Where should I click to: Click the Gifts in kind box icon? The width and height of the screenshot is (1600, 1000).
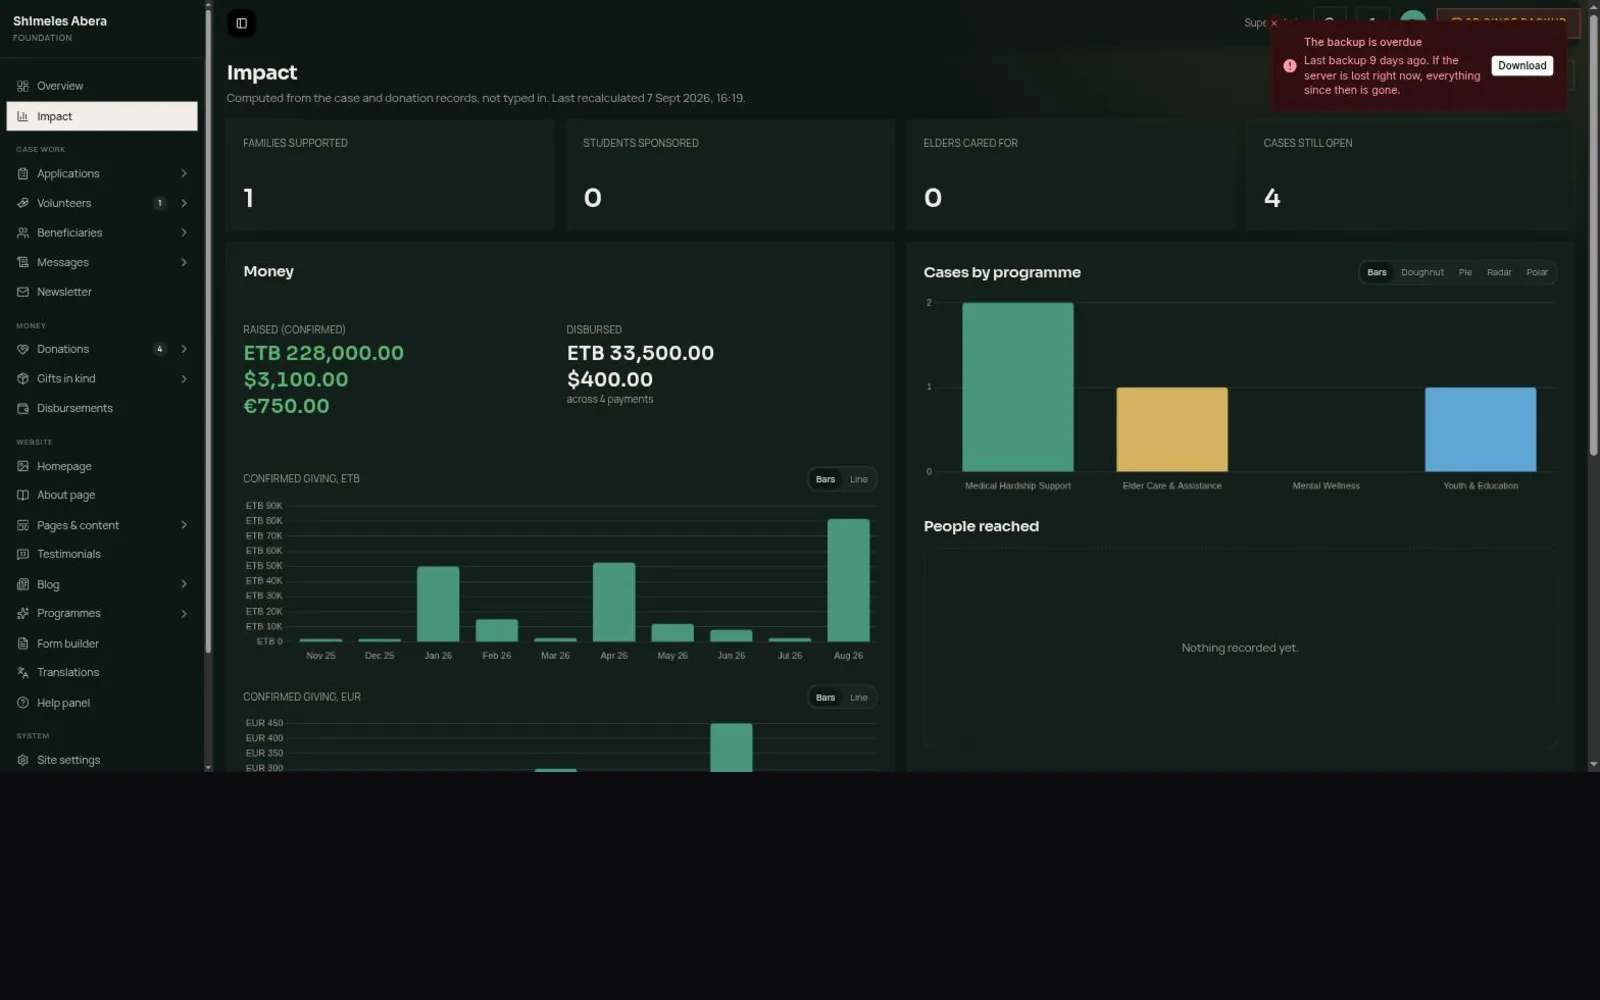coord(23,379)
